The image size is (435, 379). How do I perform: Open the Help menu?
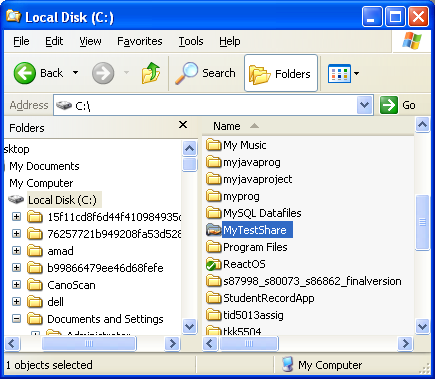click(230, 41)
